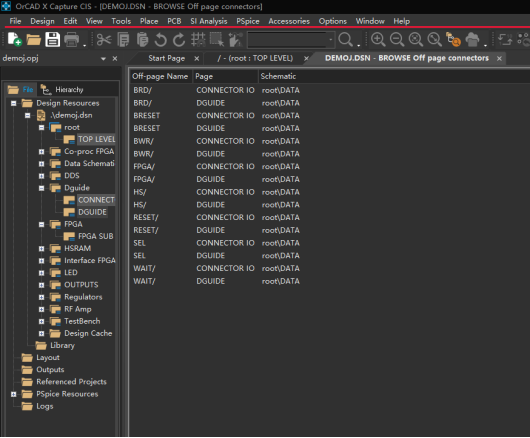Sort by the Page column header
The height and width of the screenshot is (438, 530).
click(x=225, y=76)
